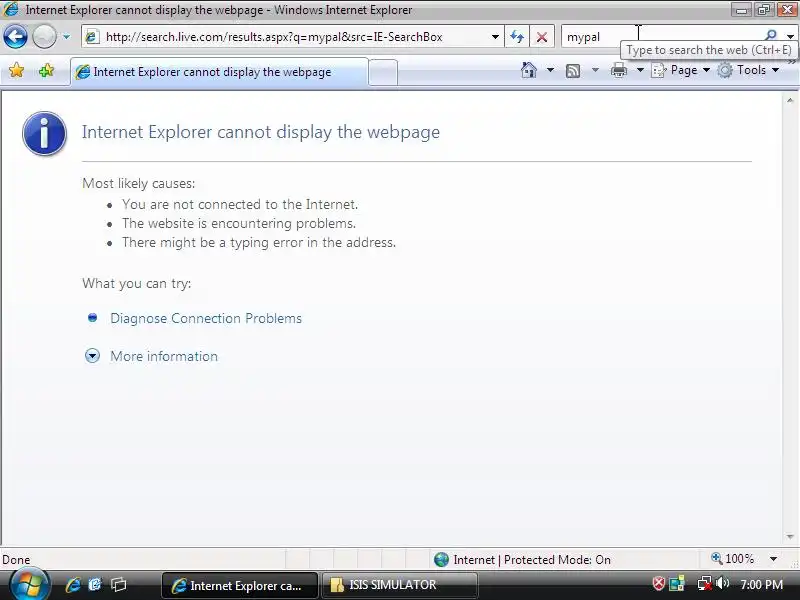
Task: Click Diagnose Connection Problems link
Action: pos(206,318)
